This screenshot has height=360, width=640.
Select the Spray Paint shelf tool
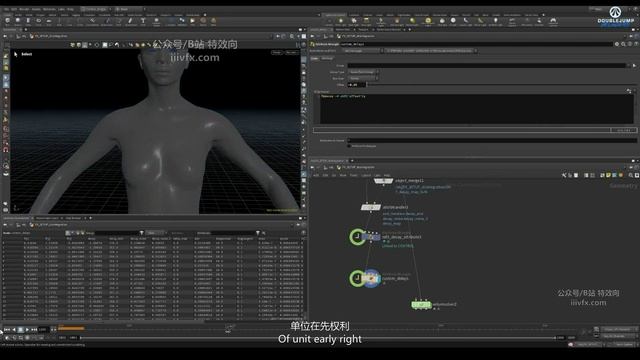pos(131,21)
